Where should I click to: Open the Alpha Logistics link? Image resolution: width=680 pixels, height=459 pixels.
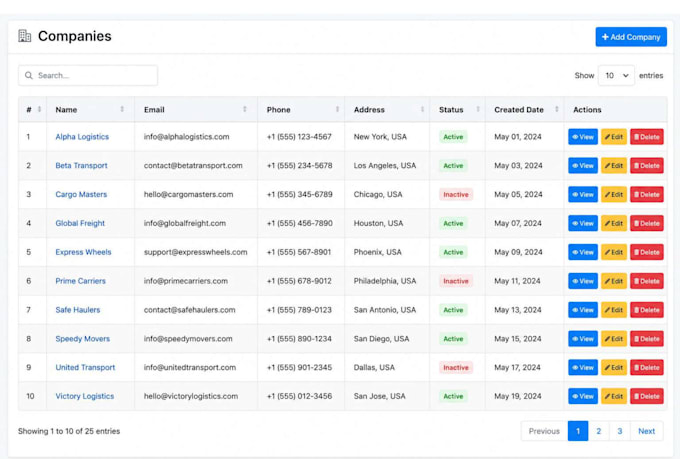point(82,137)
